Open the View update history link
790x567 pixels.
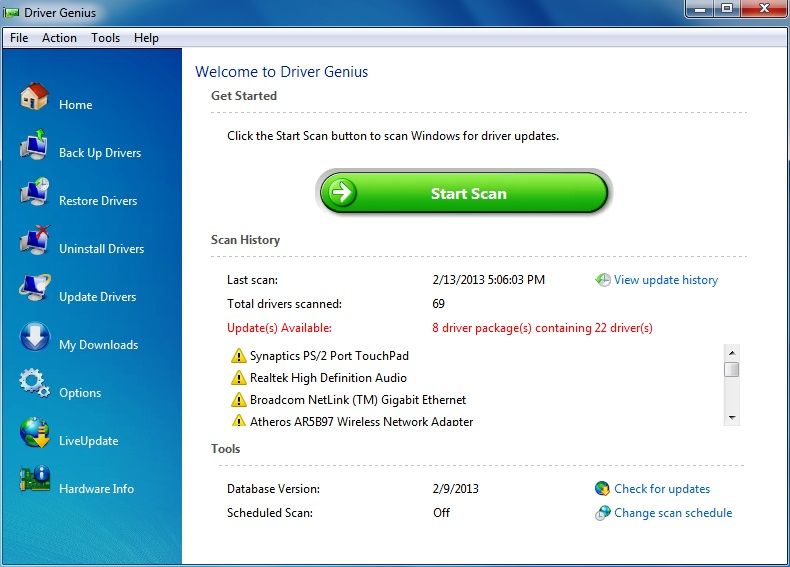coord(666,280)
